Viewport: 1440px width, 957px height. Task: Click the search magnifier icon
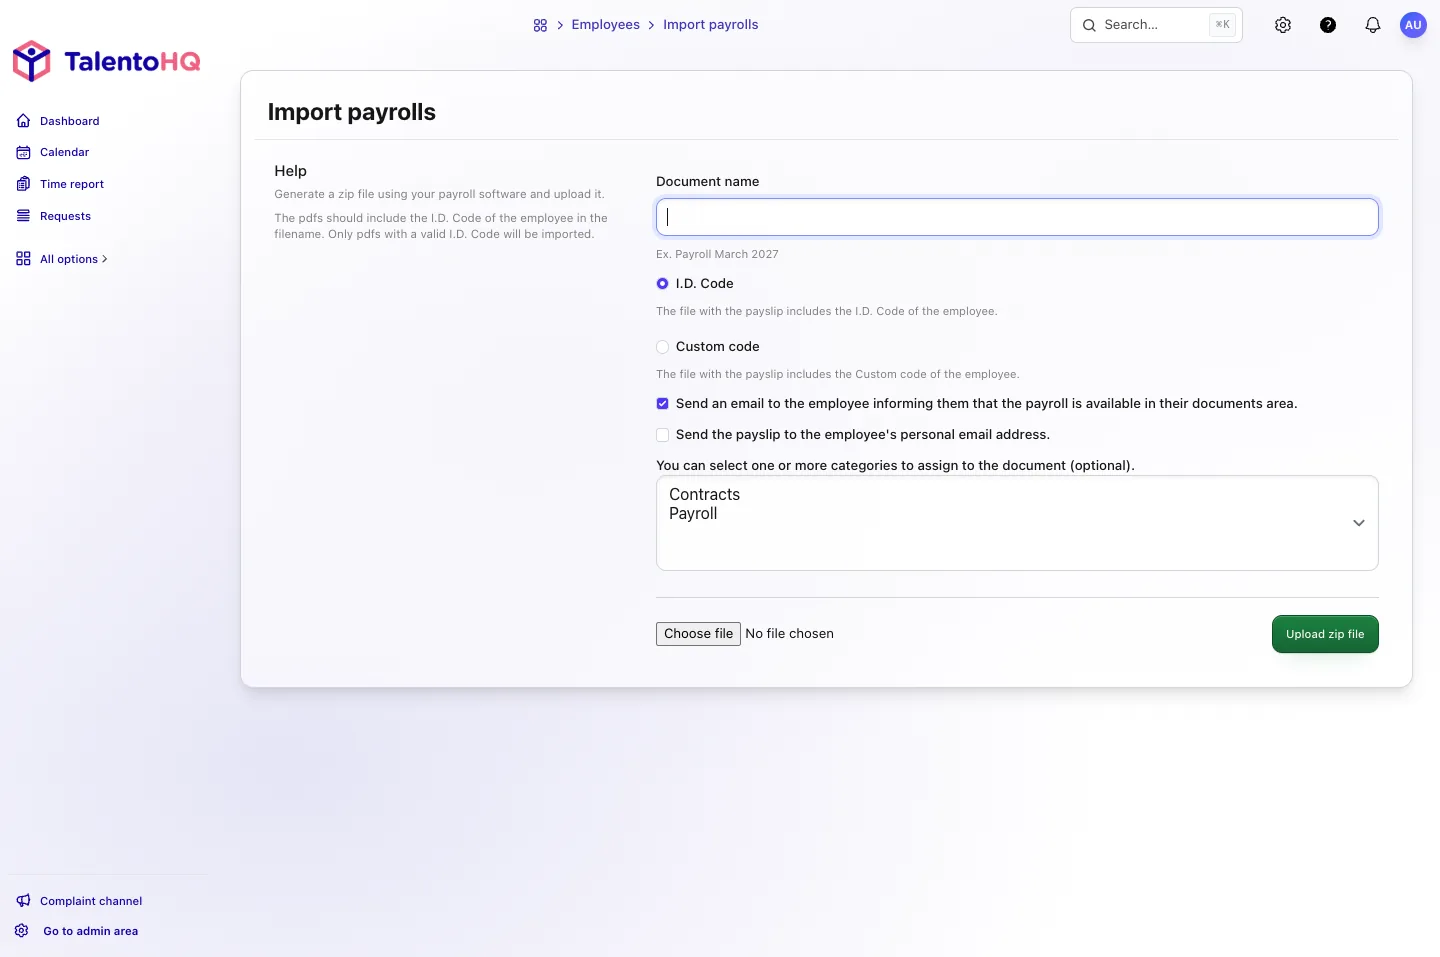click(1089, 25)
